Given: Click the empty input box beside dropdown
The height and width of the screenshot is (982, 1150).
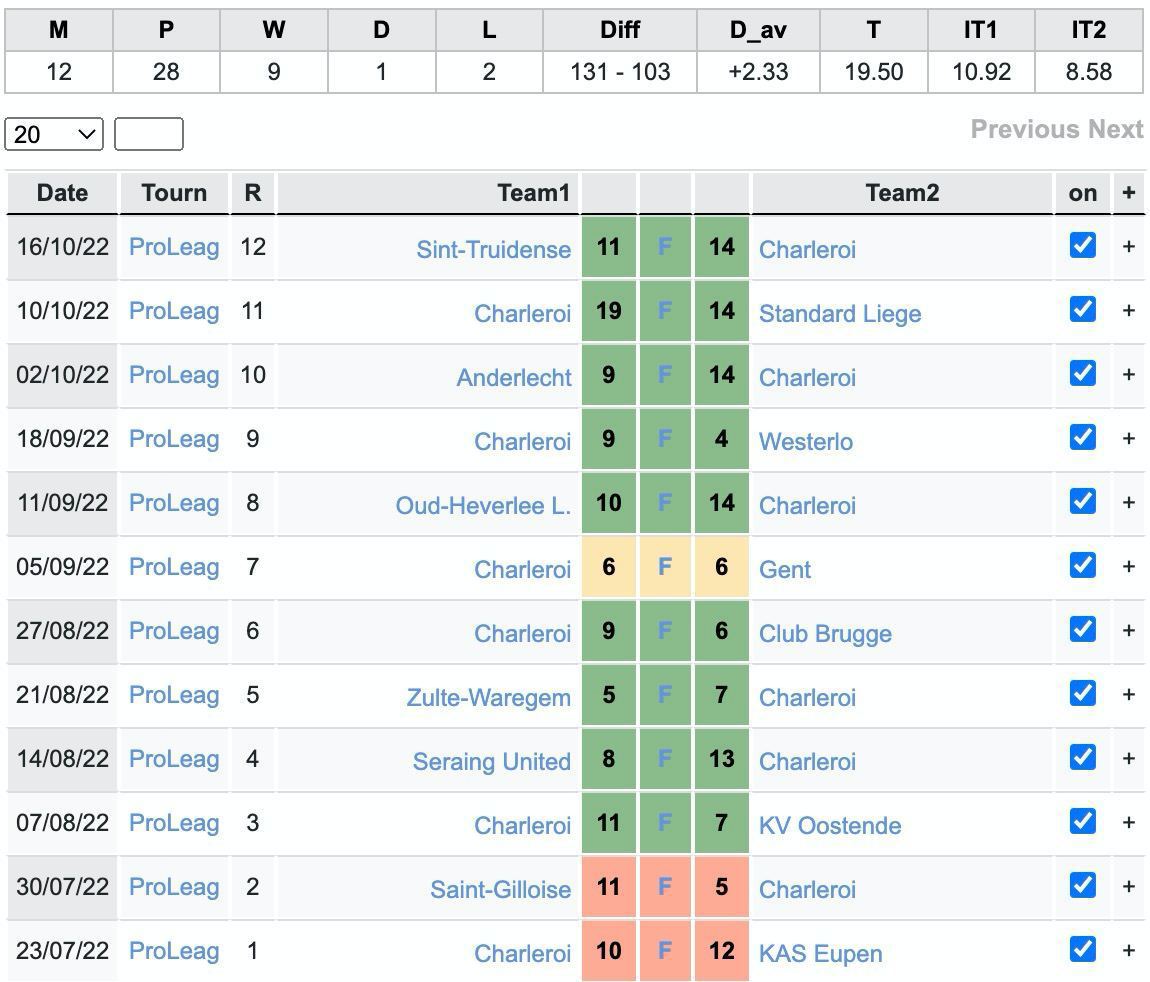Looking at the screenshot, I should coord(148,134).
